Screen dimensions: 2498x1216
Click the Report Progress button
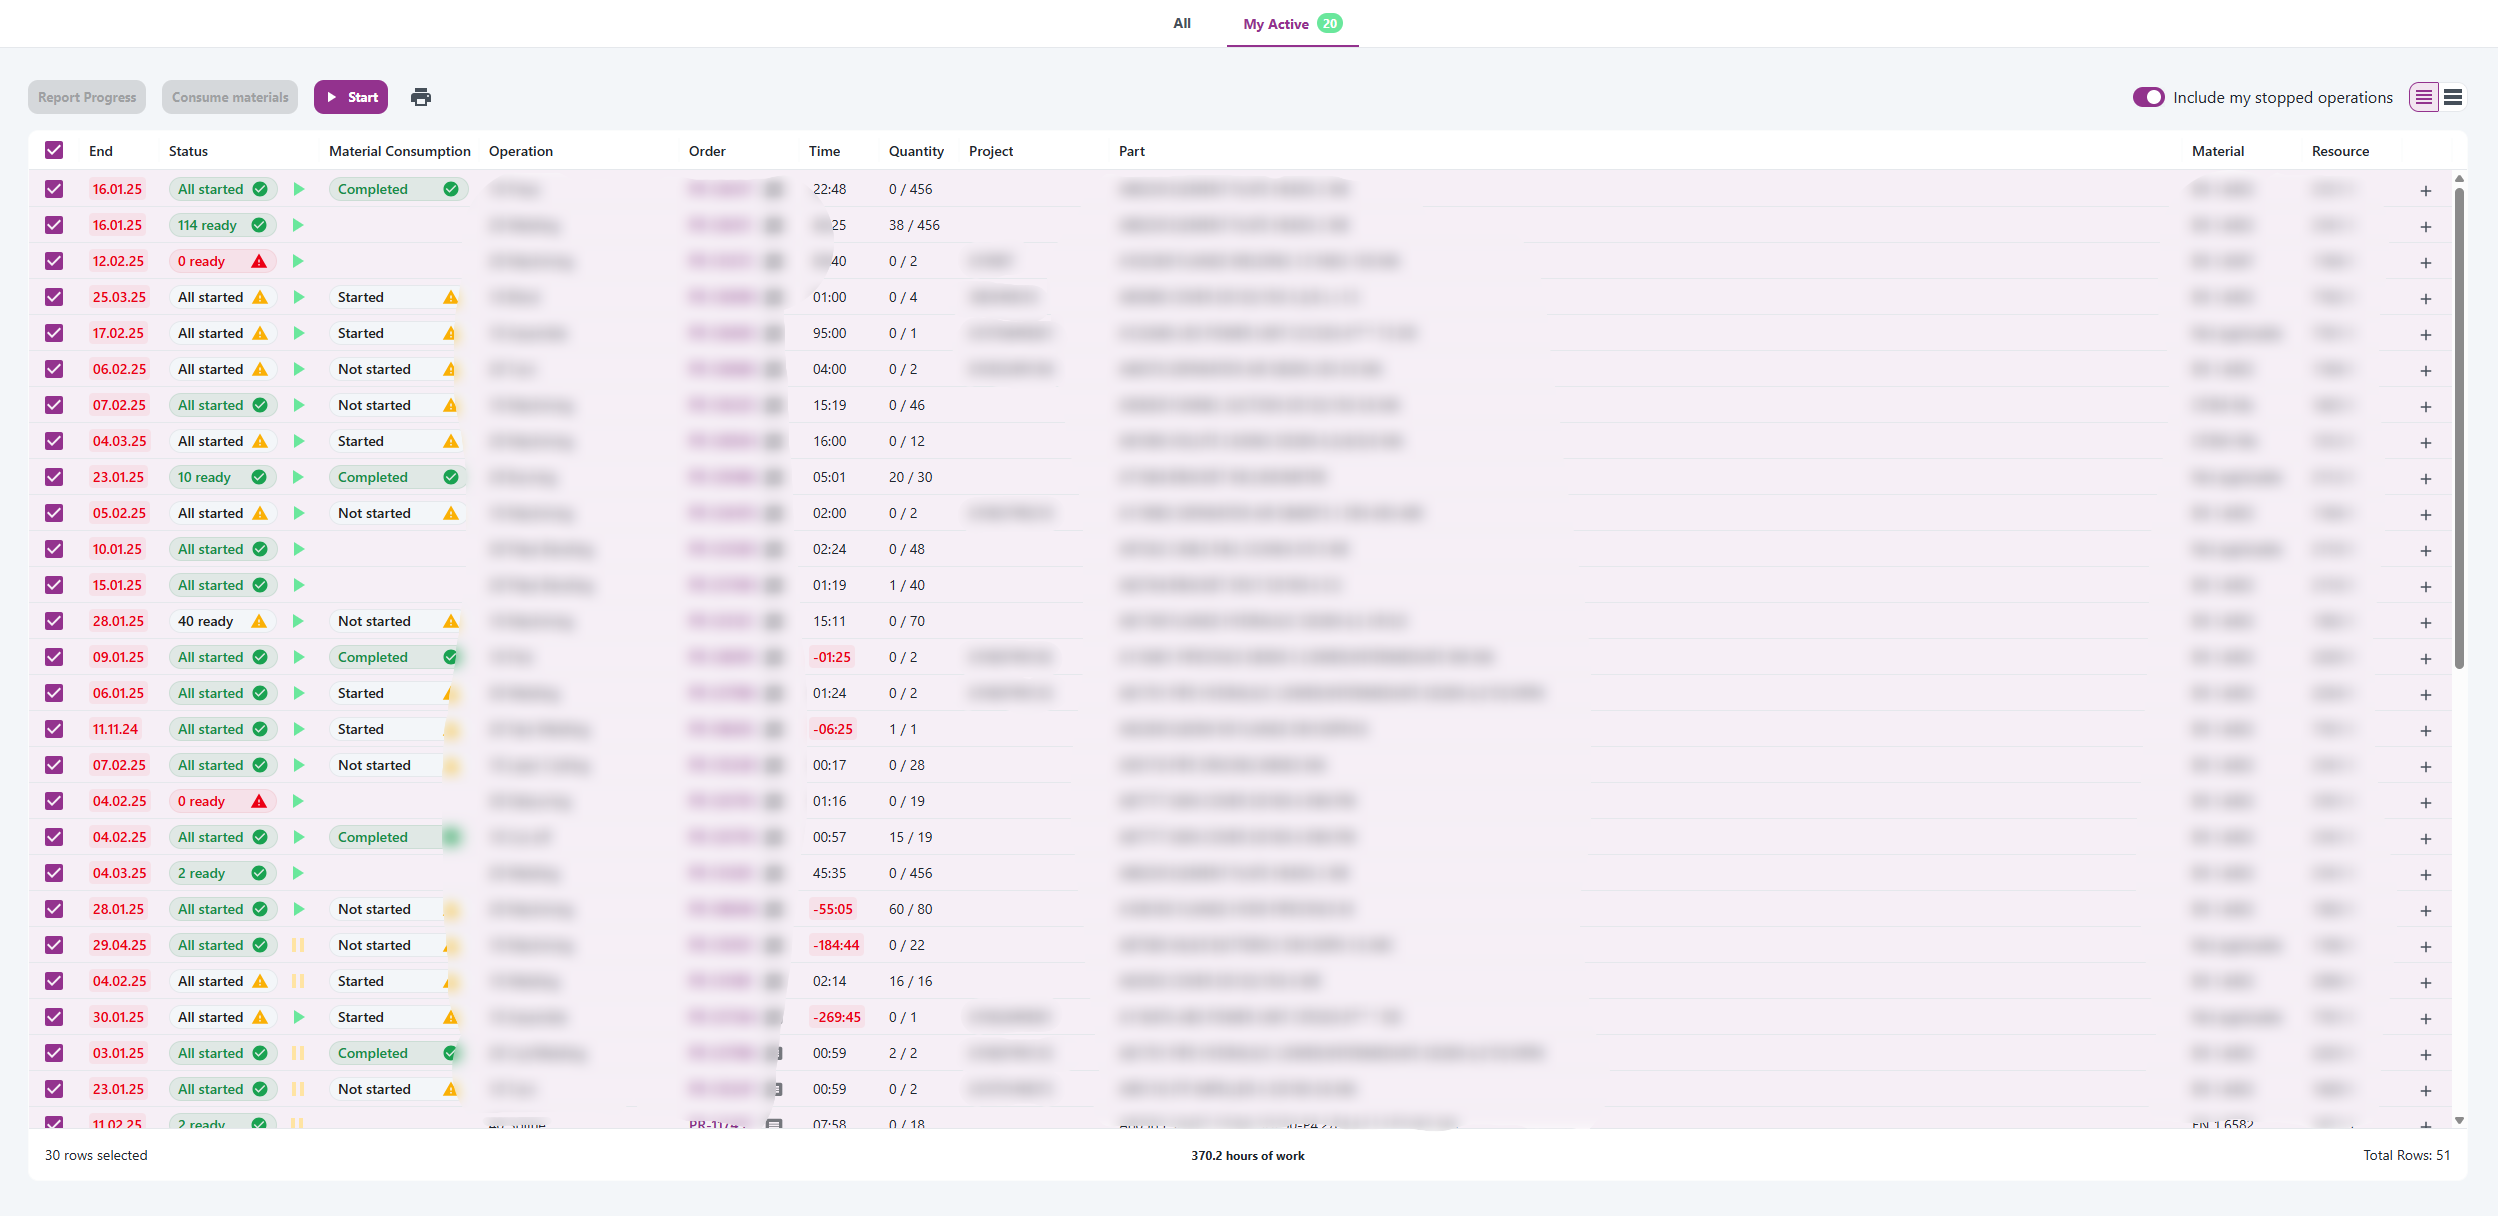87,97
